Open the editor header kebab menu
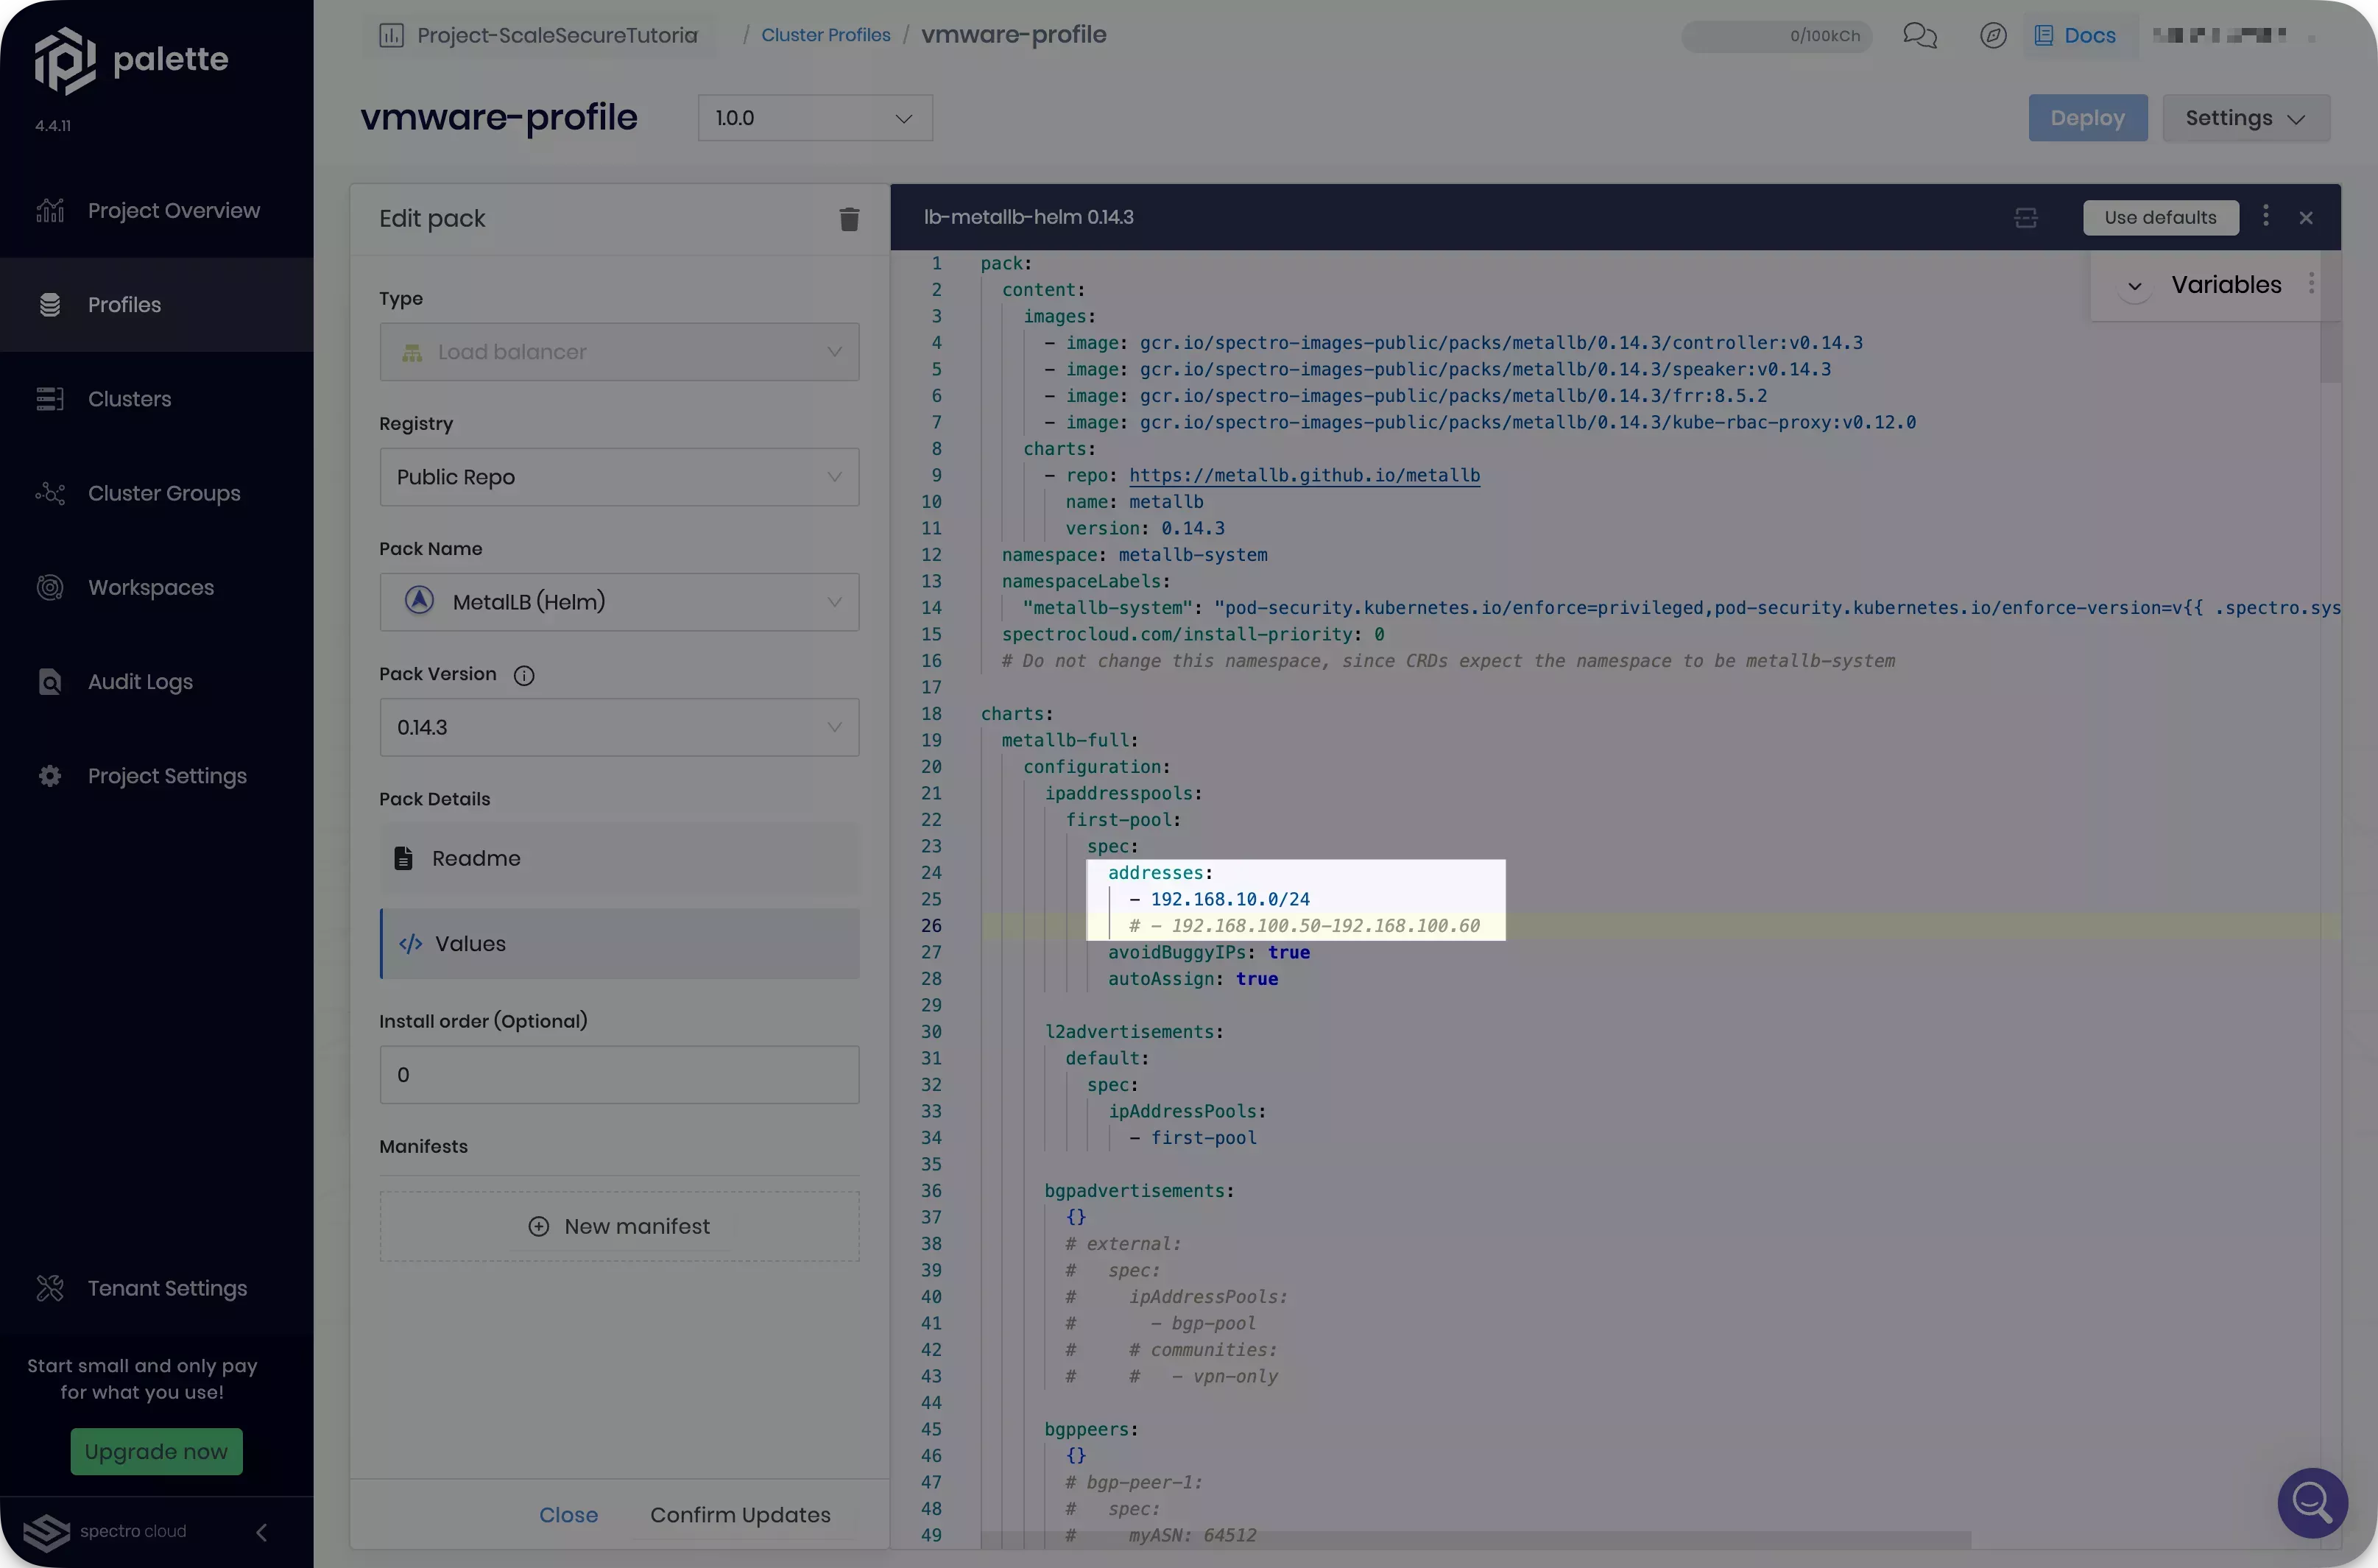The height and width of the screenshot is (1568, 2378). click(2265, 216)
